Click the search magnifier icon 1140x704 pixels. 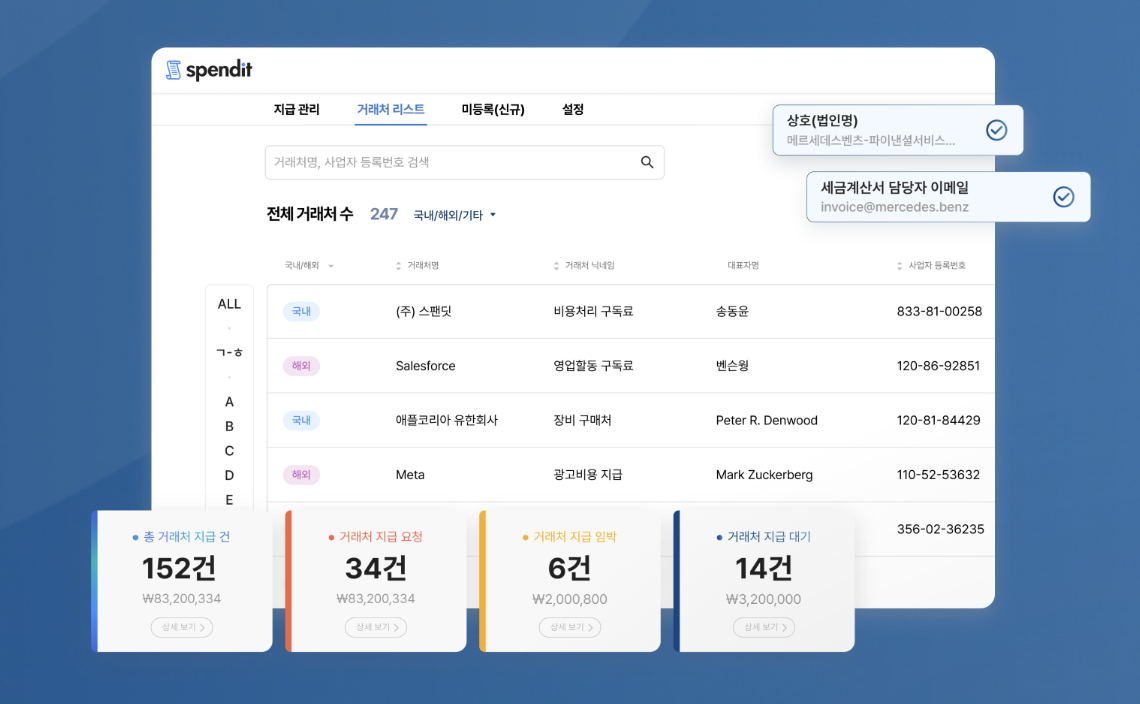click(646, 162)
